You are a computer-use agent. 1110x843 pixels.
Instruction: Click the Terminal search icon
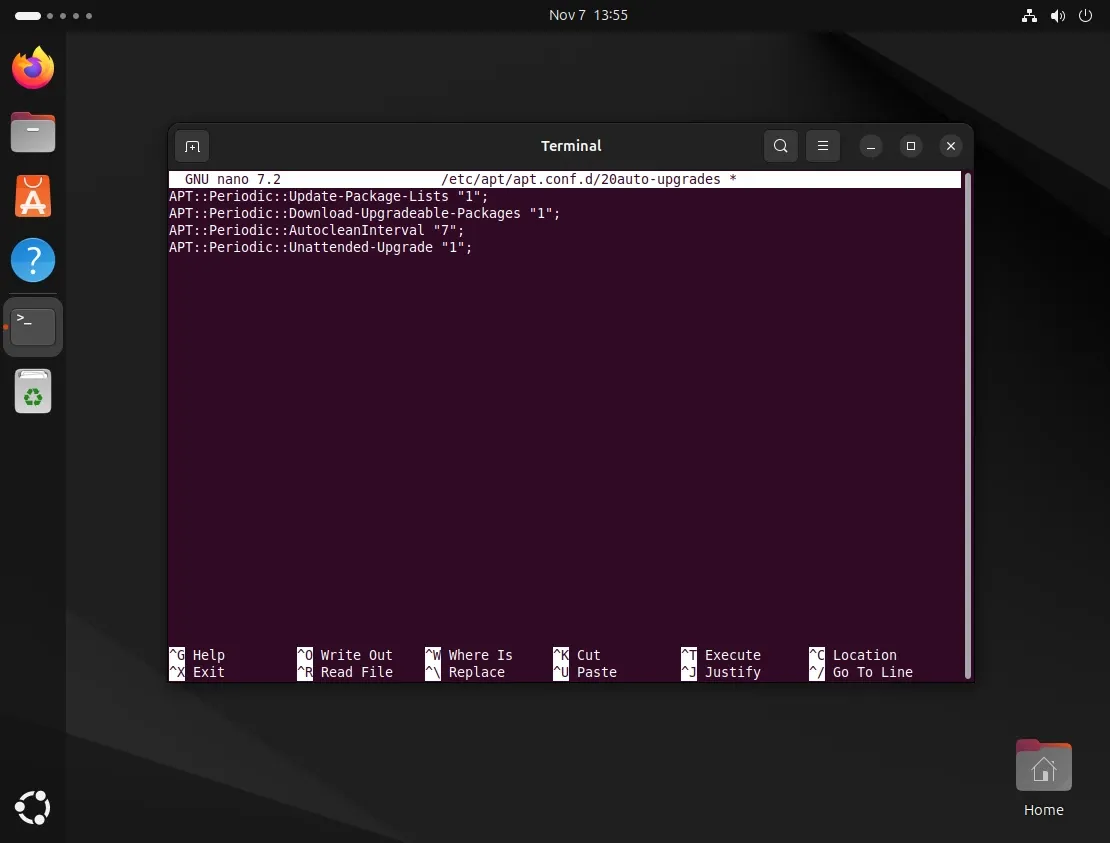(780, 147)
